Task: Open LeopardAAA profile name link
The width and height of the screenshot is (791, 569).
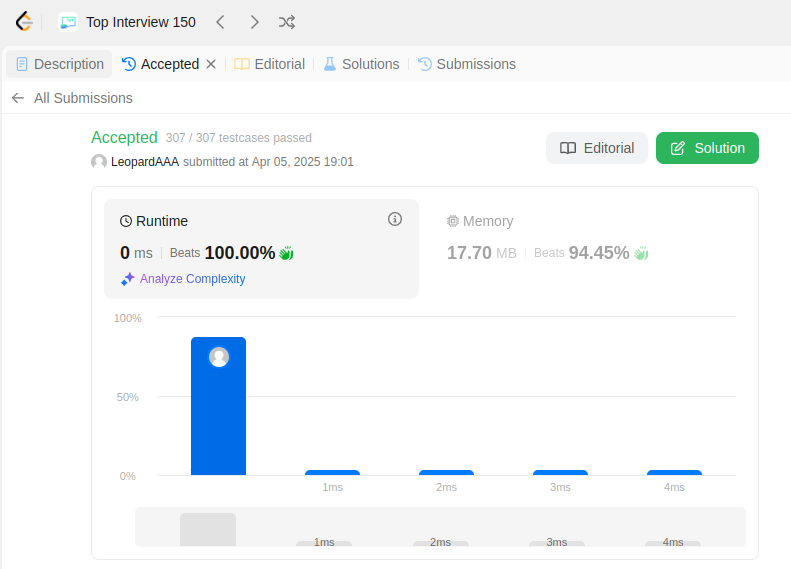Action: point(145,162)
